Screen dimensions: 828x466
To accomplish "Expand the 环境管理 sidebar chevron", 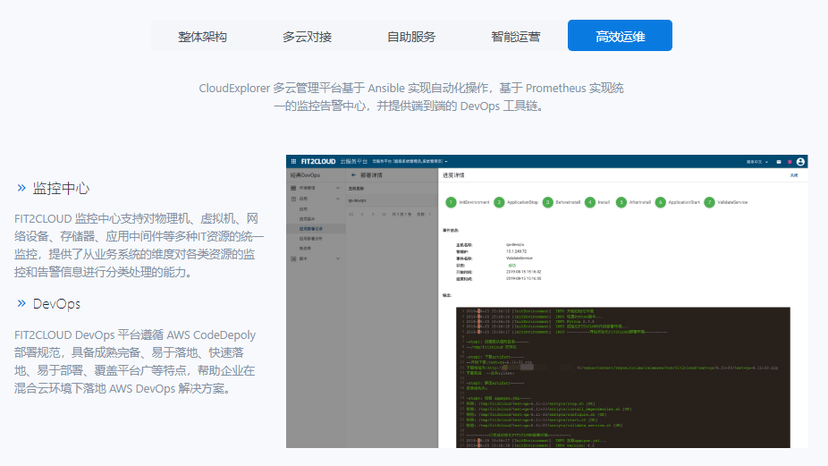I will pos(338,188).
